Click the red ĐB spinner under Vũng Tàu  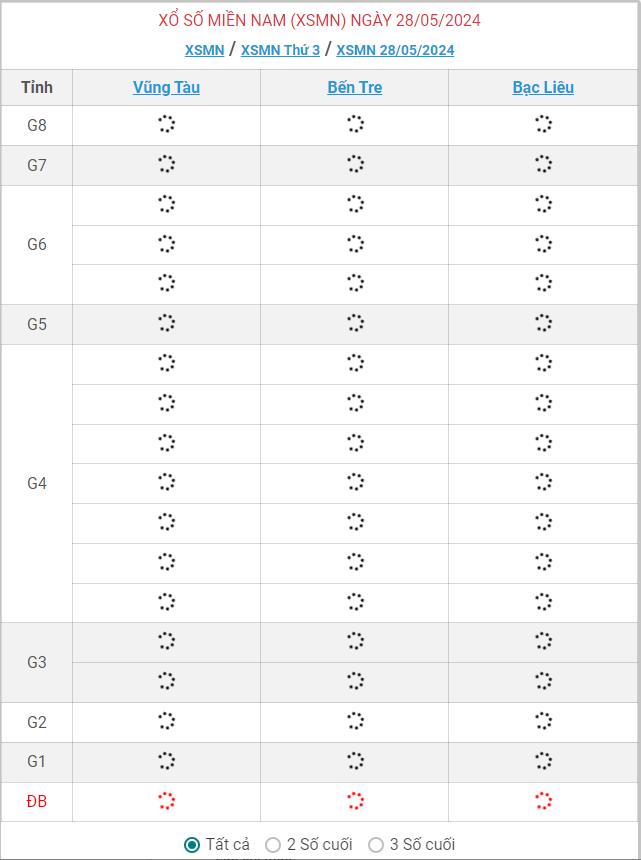(166, 801)
